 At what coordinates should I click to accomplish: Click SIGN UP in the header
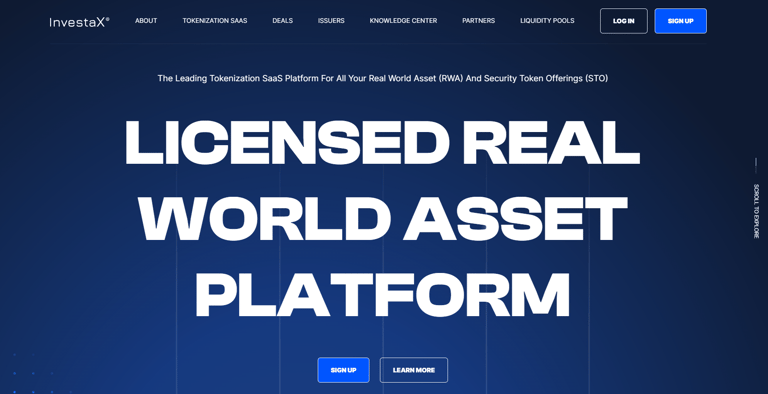pyautogui.click(x=680, y=21)
